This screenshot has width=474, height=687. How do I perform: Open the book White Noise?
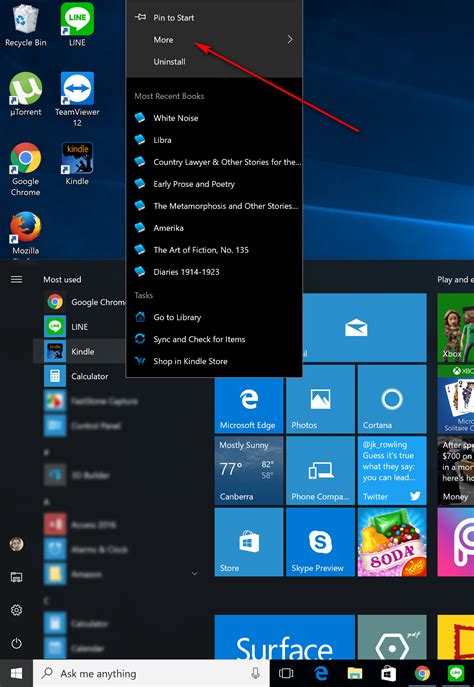click(x=214, y=118)
